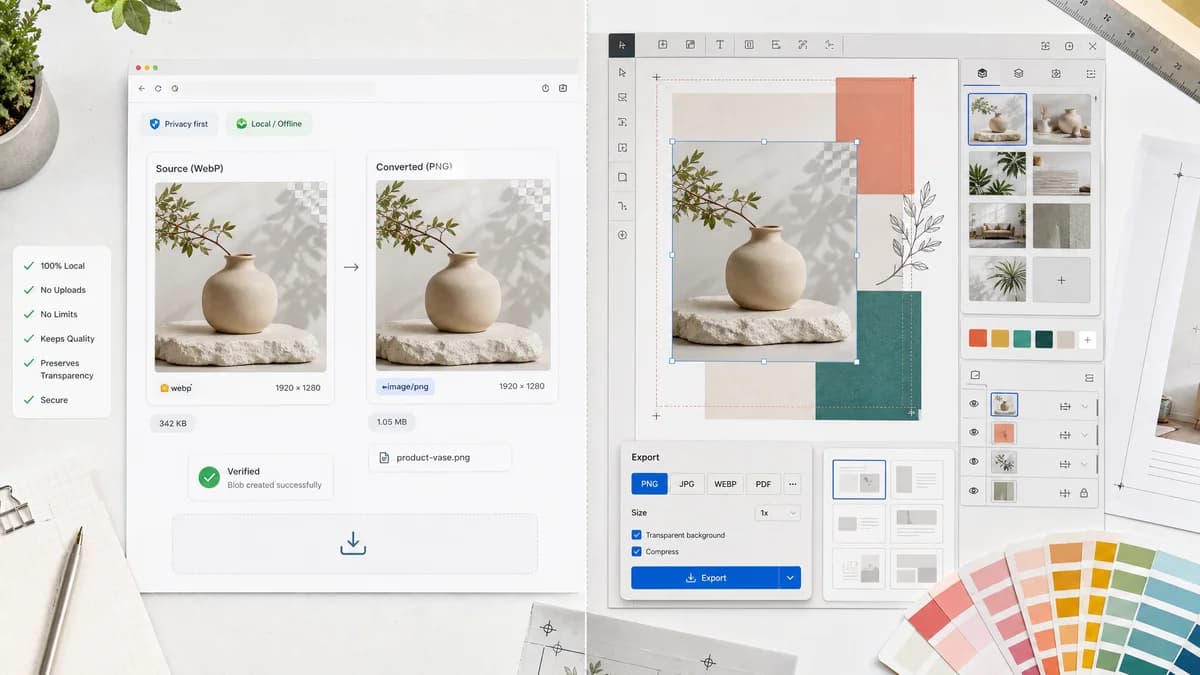Select the arrow pointer tool in left toolbar

click(x=622, y=72)
